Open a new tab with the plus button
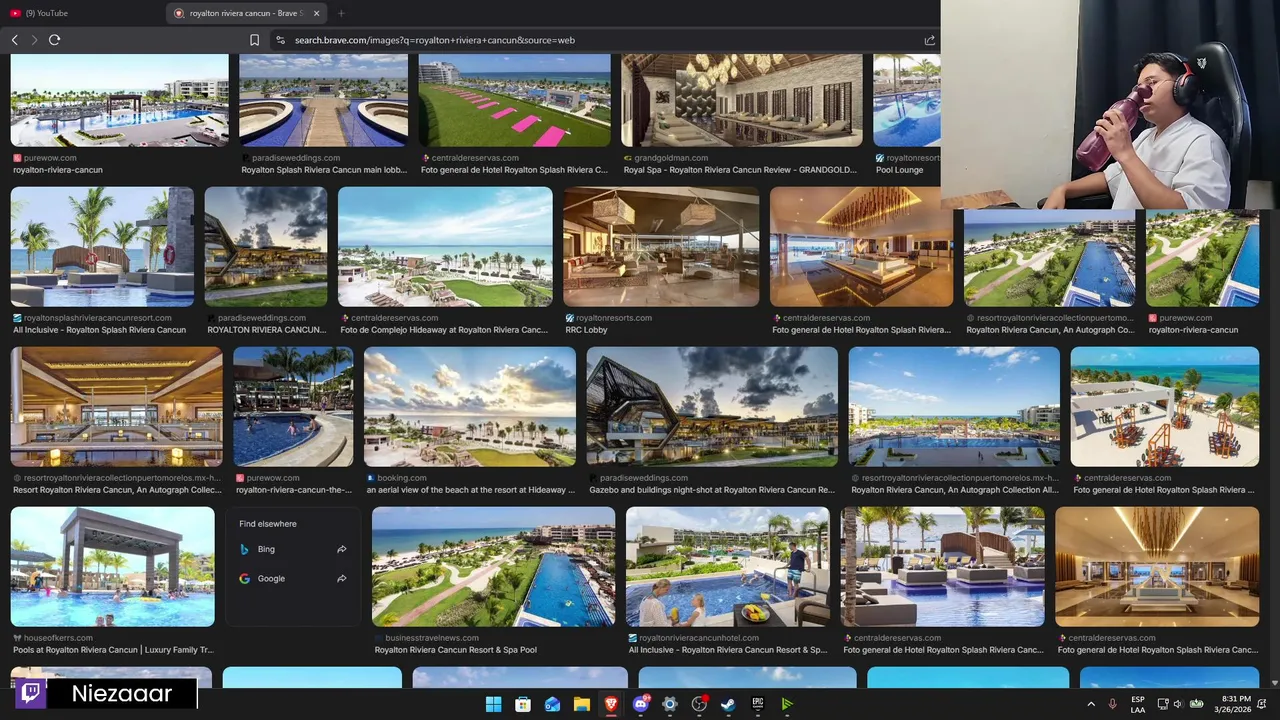 (x=341, y=13)
